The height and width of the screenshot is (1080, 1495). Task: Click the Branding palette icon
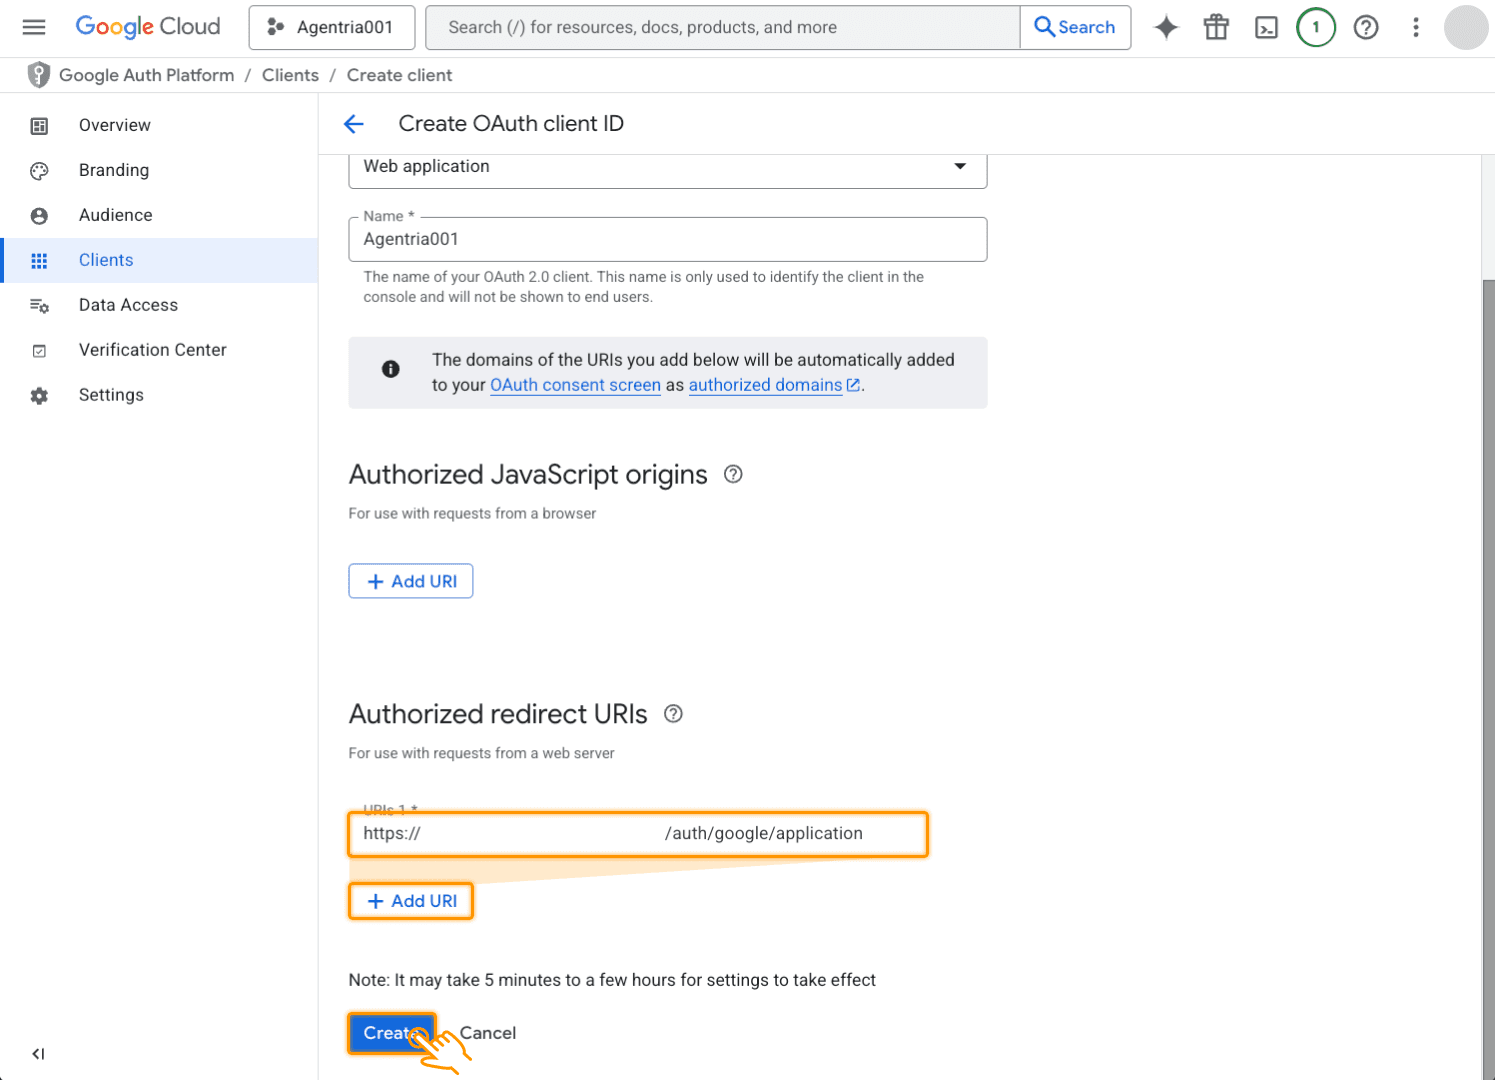[x=39, y=171]
